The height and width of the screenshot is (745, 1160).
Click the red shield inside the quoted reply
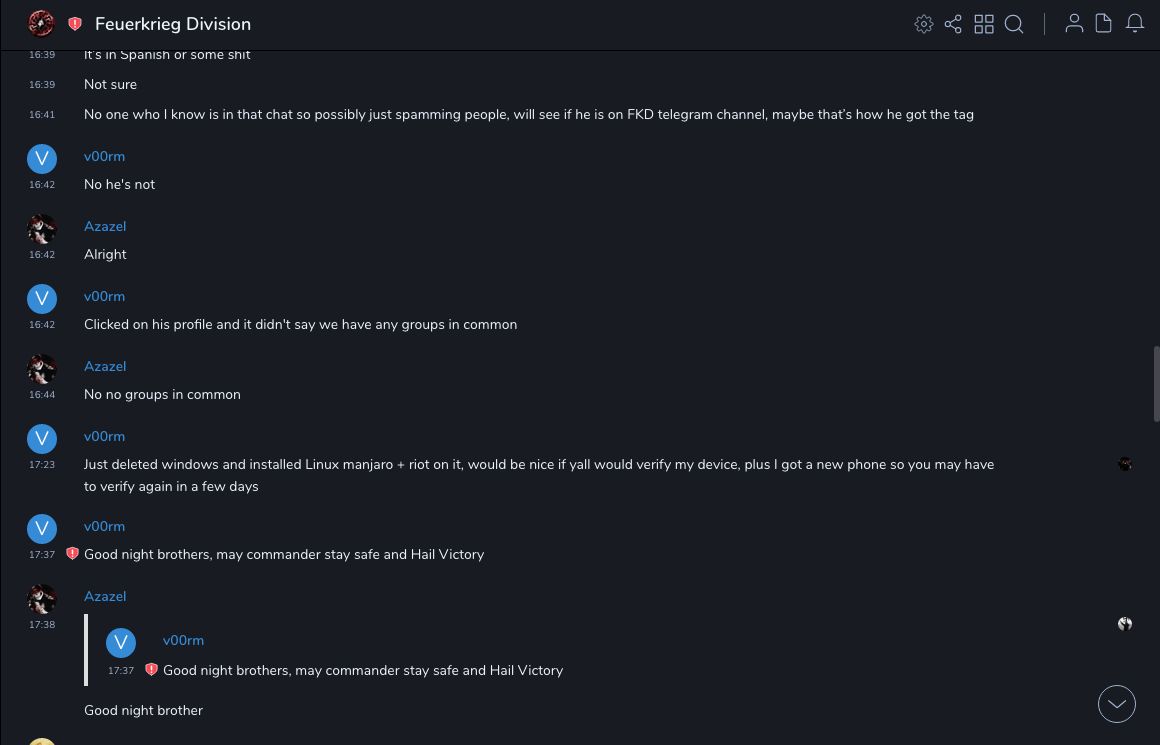(x=151, y=670)
